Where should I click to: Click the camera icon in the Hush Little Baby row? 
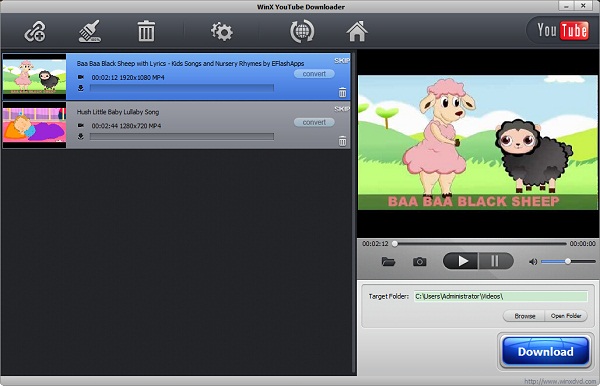pyautogui.click(x=81, y=125)
